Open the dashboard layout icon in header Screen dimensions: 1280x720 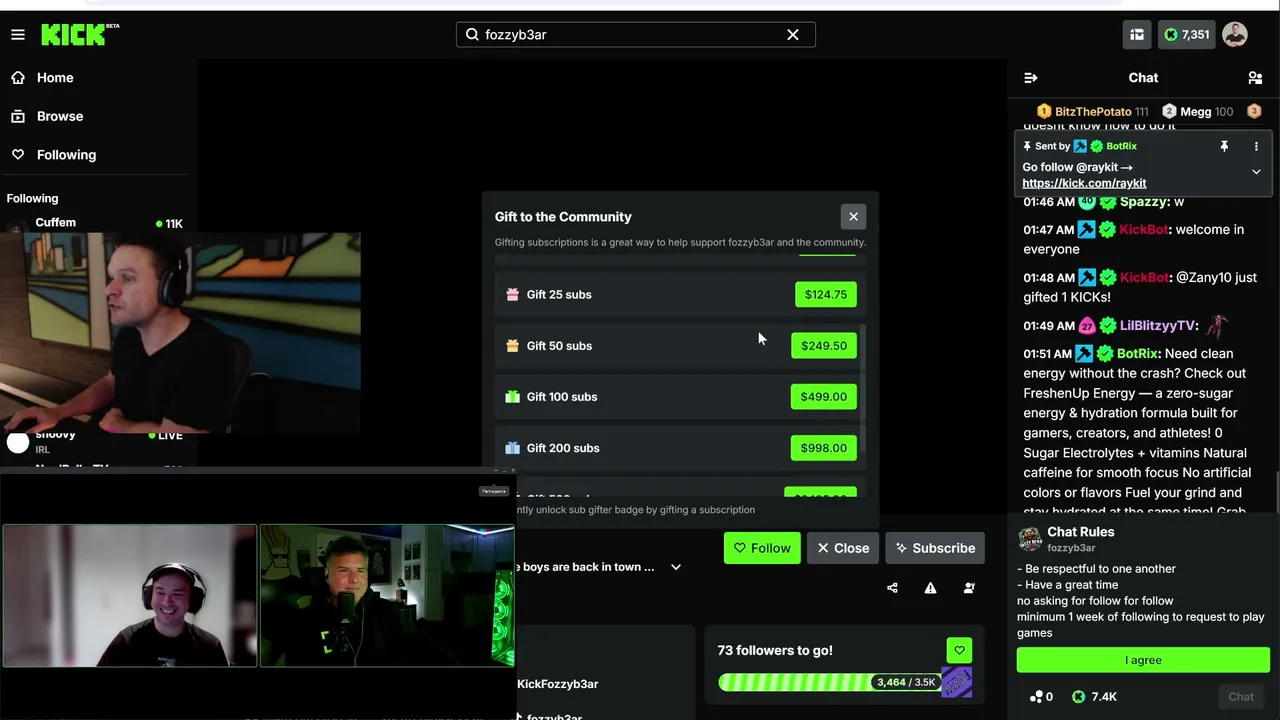(x=1137, y=35)
